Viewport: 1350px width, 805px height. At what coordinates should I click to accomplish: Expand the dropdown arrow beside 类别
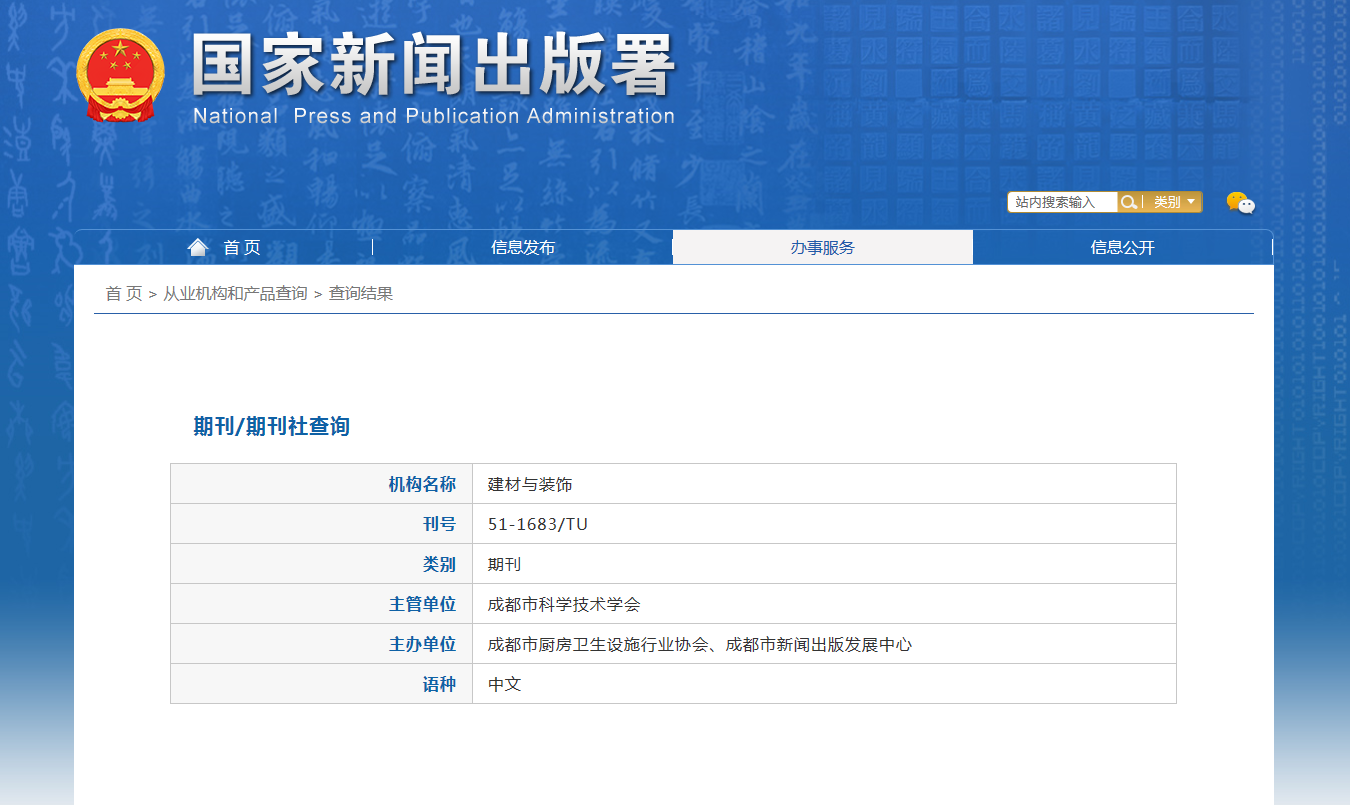tap(1192, 202)
